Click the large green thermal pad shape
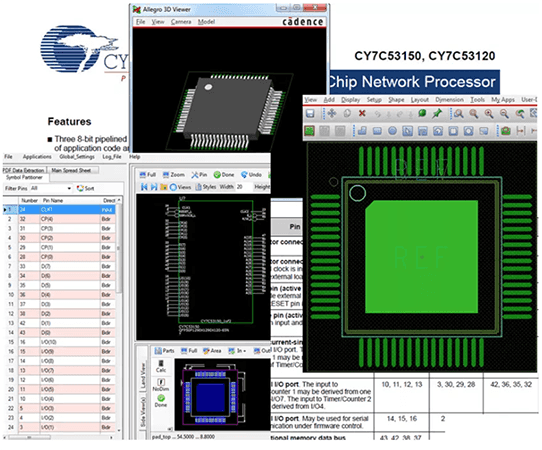This screenshot has height=450, width=542. point(422,257)
